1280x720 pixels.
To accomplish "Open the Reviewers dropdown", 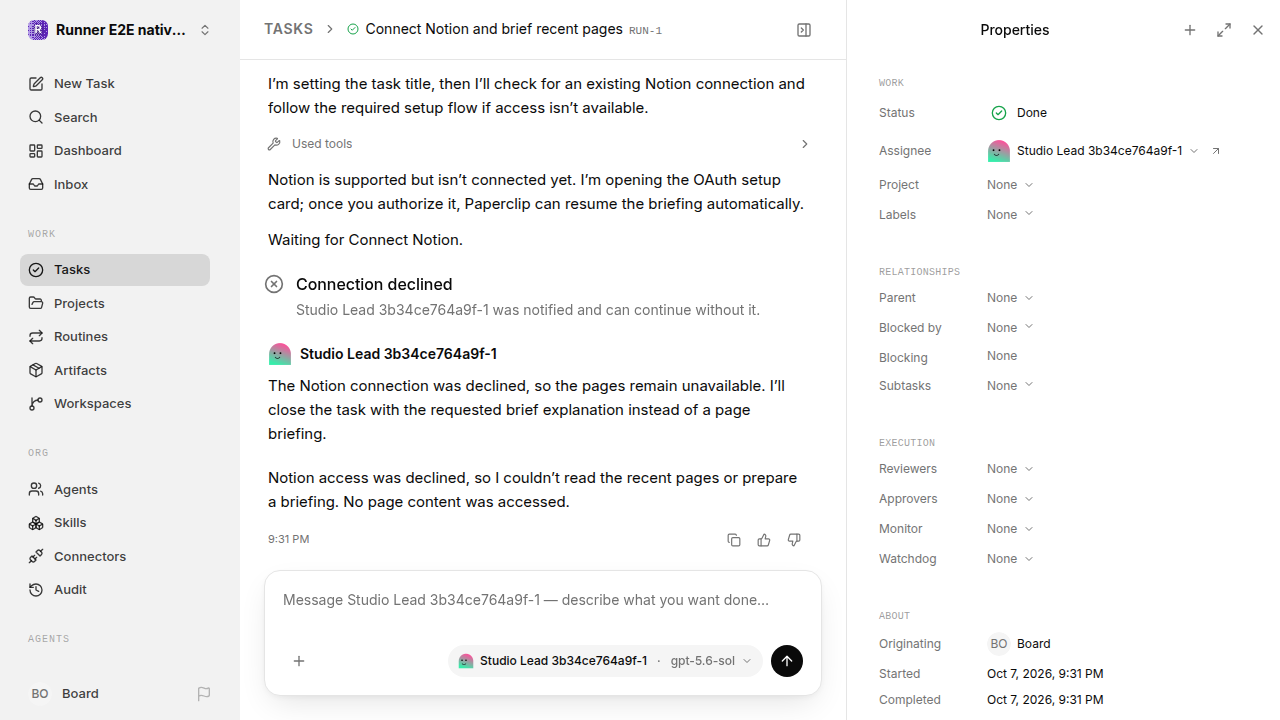I will [1010, 469].
